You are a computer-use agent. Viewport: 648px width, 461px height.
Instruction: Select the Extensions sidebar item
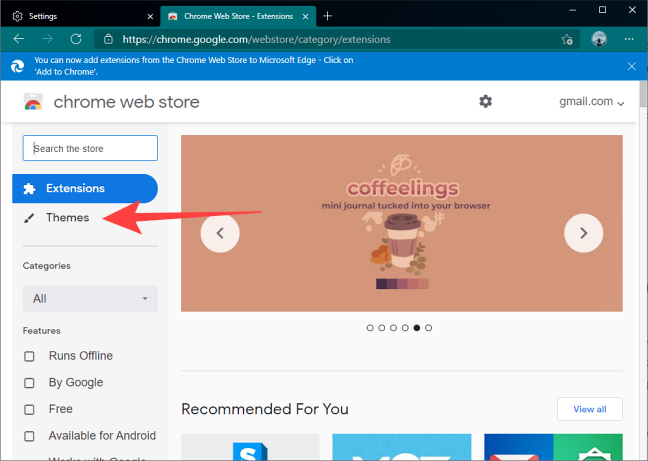pos(85,188)
